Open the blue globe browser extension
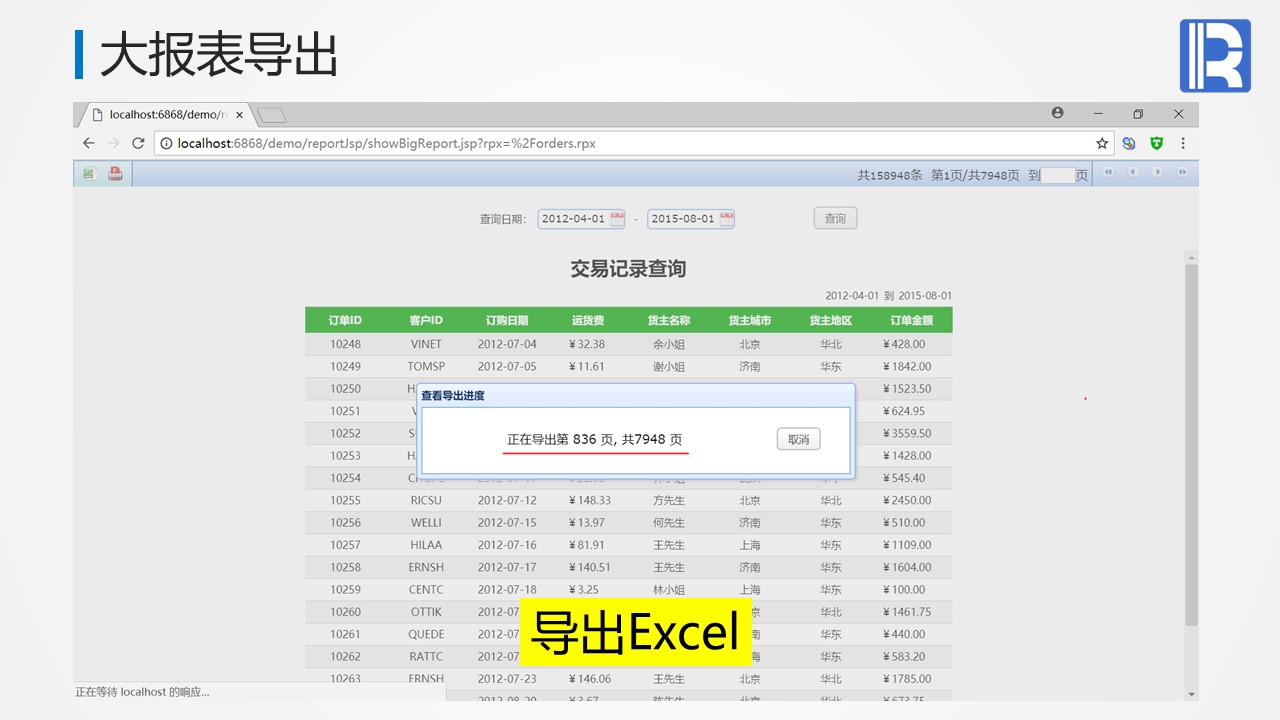Screen dimensions: 1280x720 coord(1129,143)
